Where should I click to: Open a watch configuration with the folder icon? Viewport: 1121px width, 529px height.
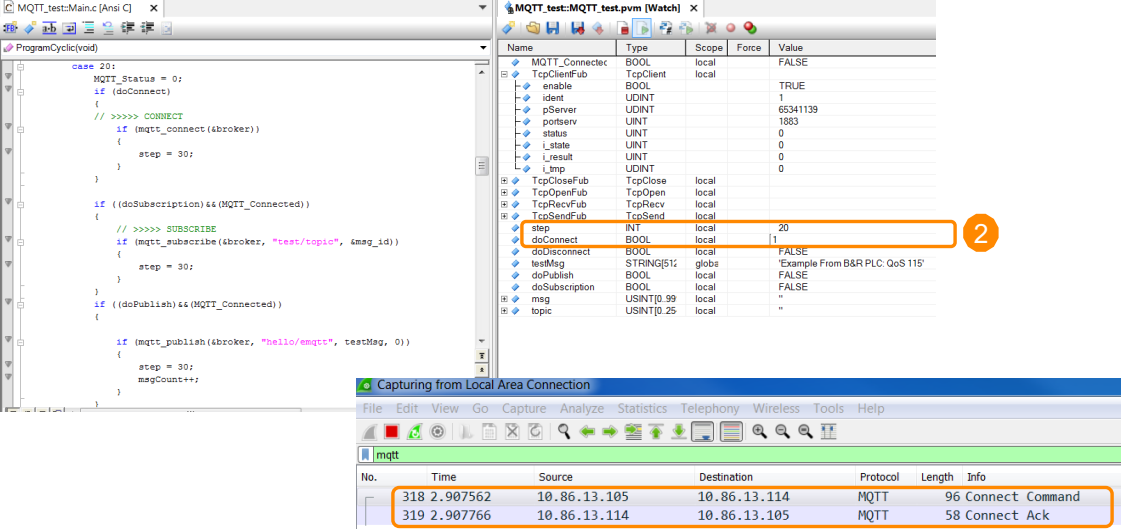(x=534, y=27)
